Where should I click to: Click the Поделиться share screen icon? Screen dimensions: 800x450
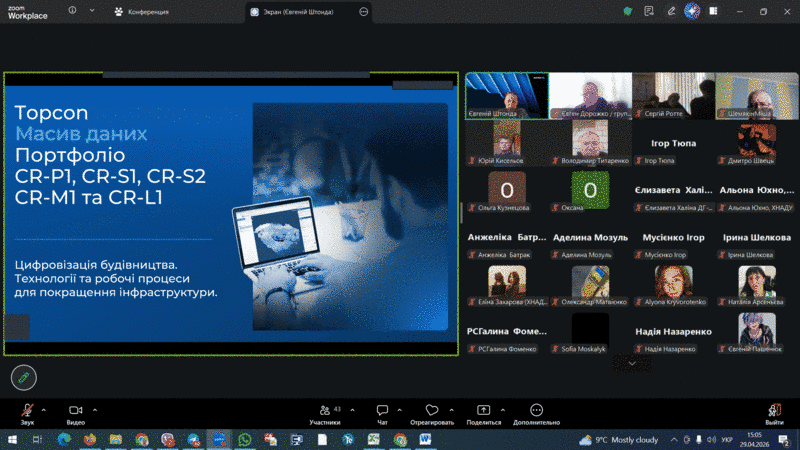tap(483, 411)
